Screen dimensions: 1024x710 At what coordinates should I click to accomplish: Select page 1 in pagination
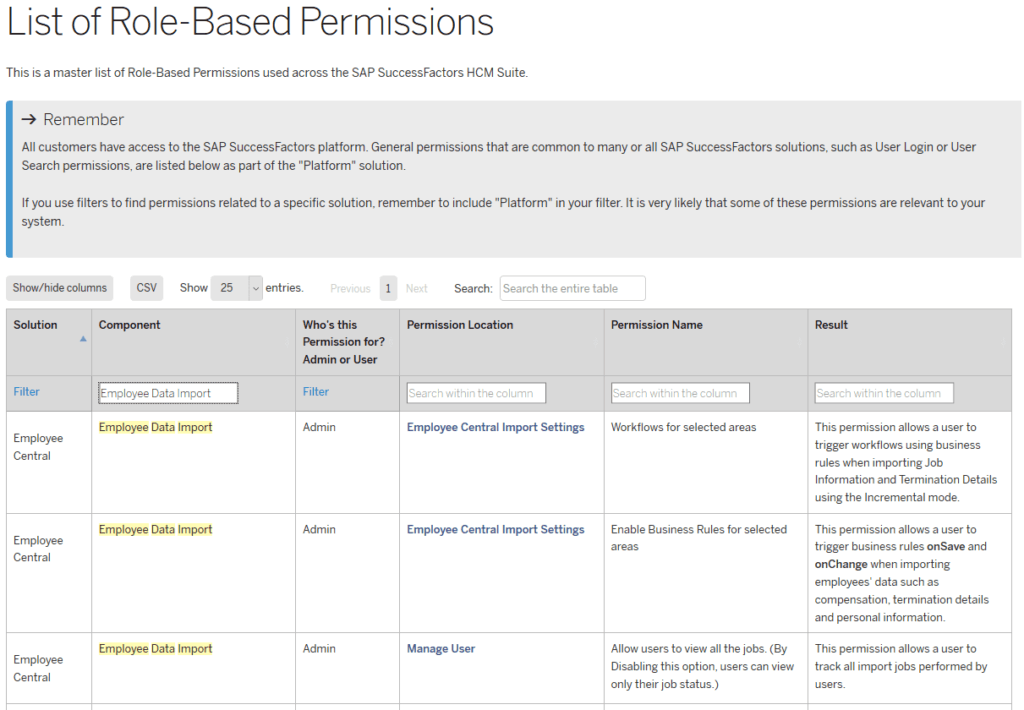coord(388,288)
